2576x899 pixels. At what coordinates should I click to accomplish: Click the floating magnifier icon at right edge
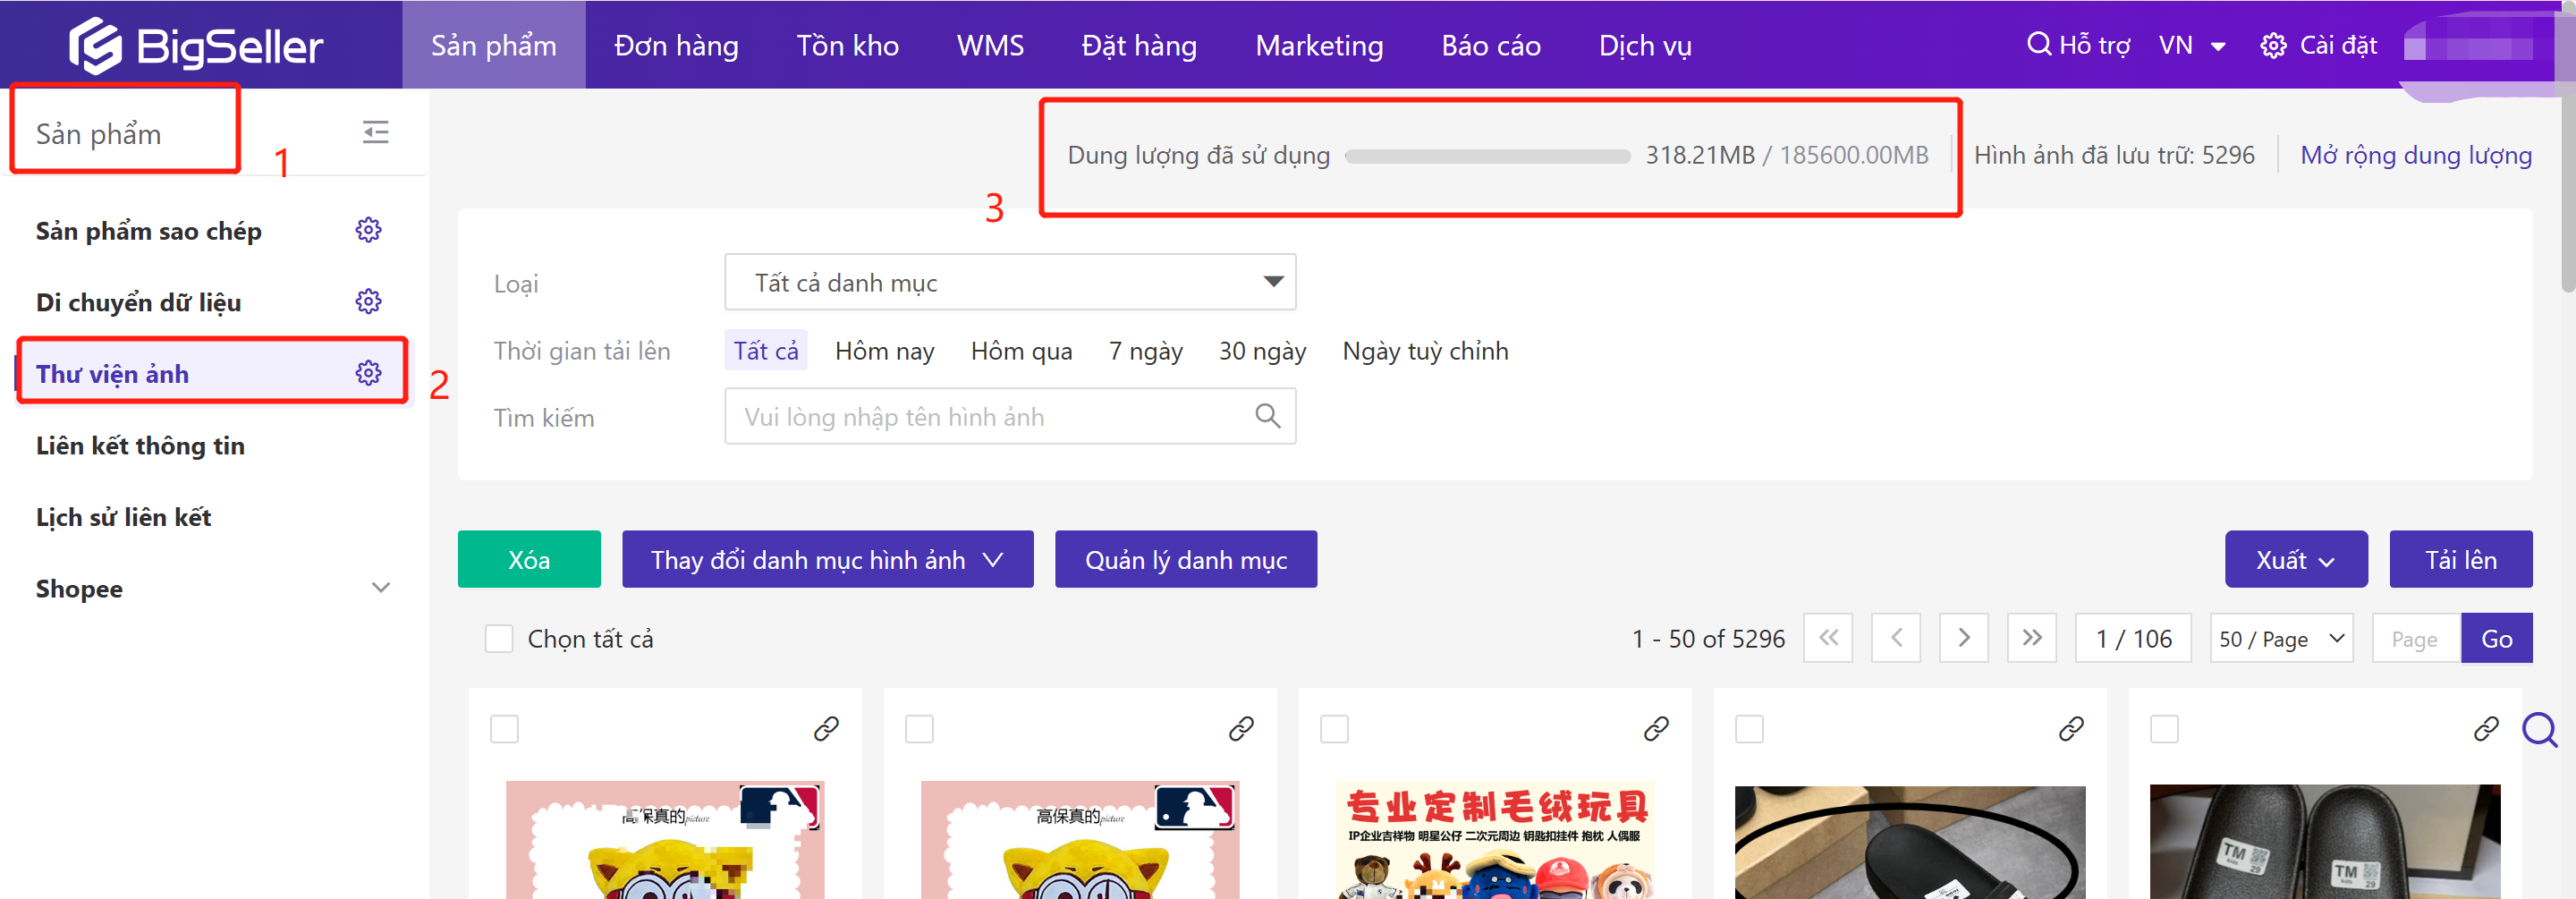[x=2540, y=730]
